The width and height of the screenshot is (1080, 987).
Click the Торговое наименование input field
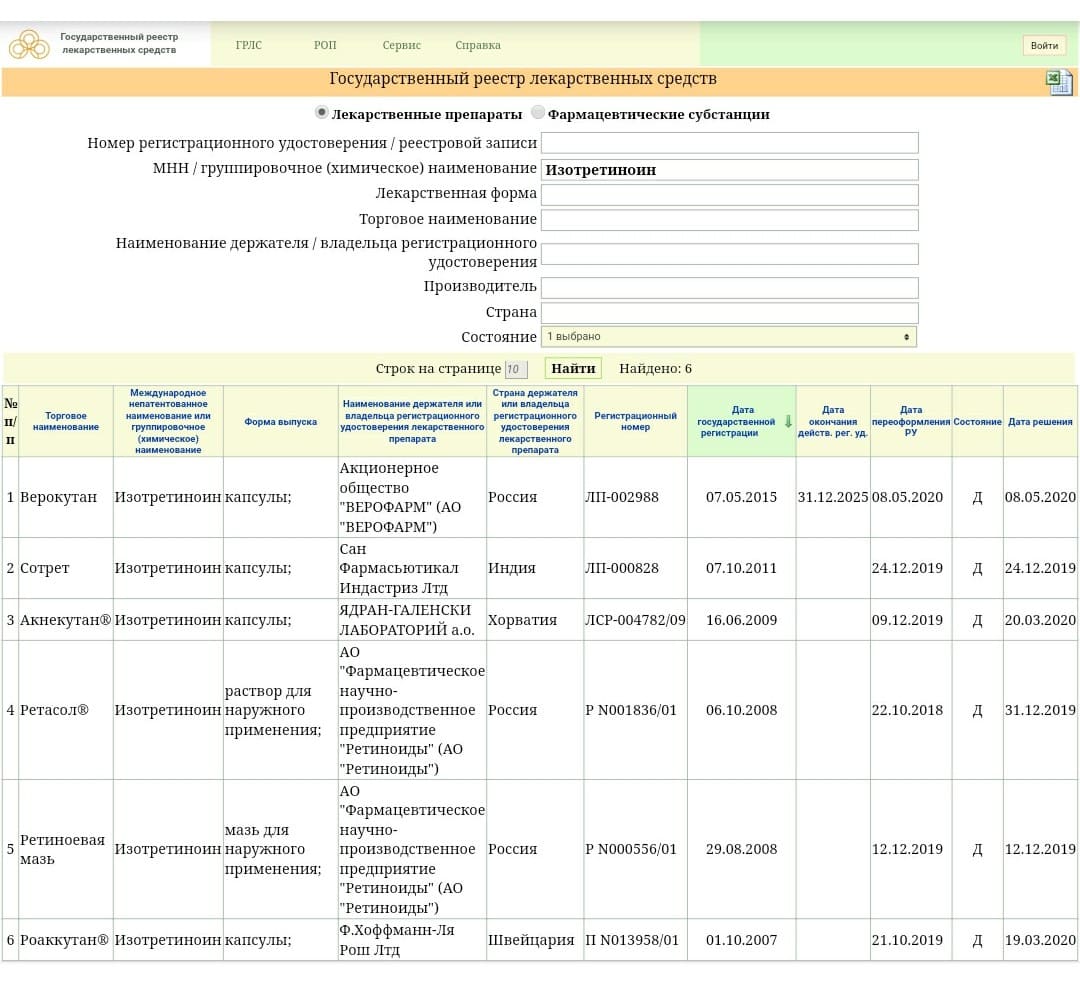729,220
